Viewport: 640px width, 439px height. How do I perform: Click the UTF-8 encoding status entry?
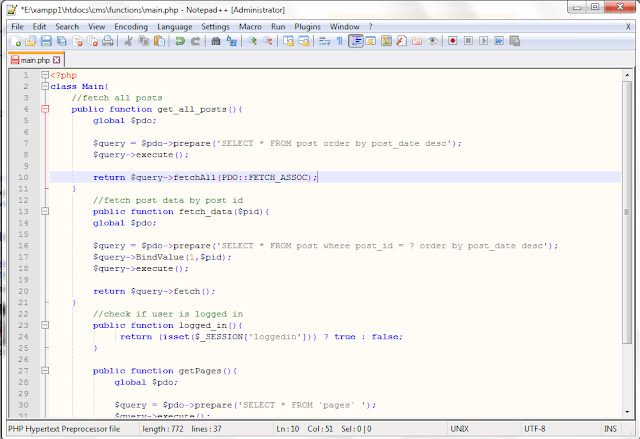point(535,429)
